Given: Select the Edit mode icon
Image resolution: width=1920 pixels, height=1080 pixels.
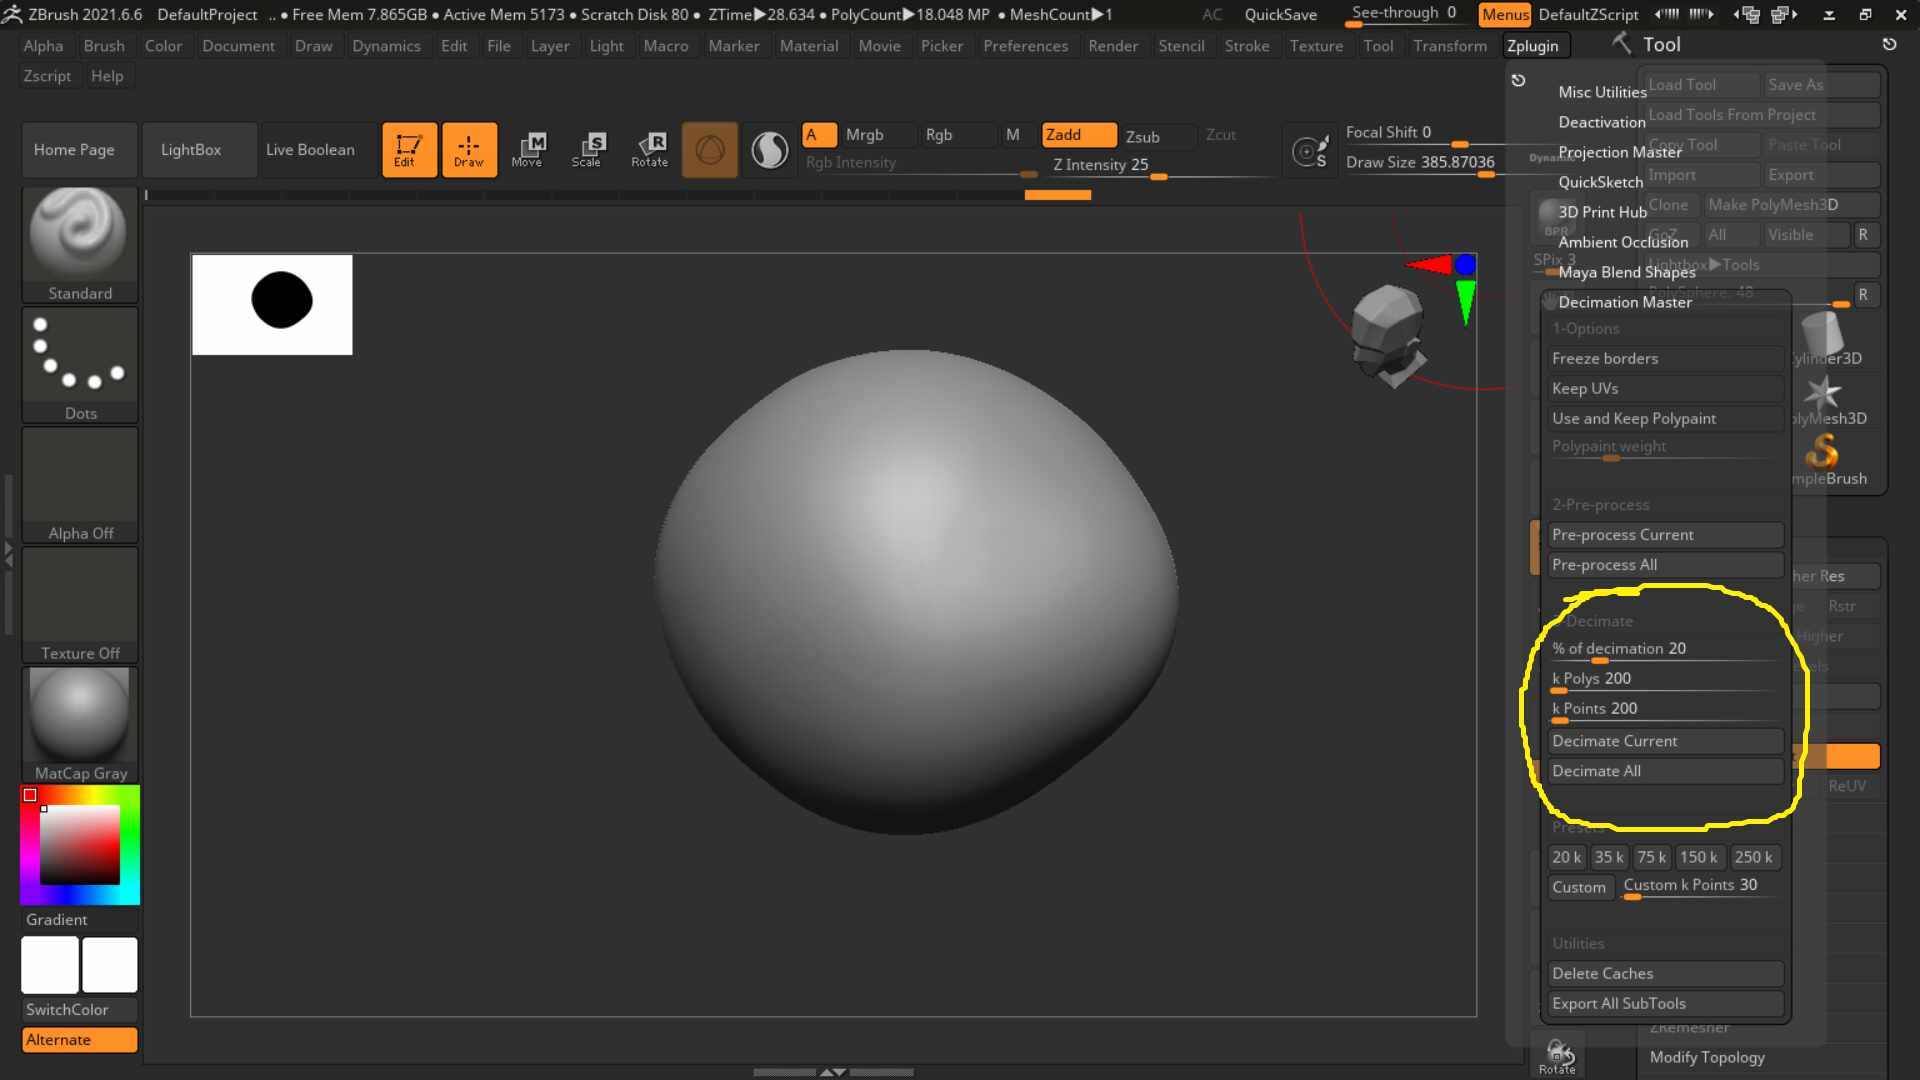Looking at the screenshot, I should [409, 150].
